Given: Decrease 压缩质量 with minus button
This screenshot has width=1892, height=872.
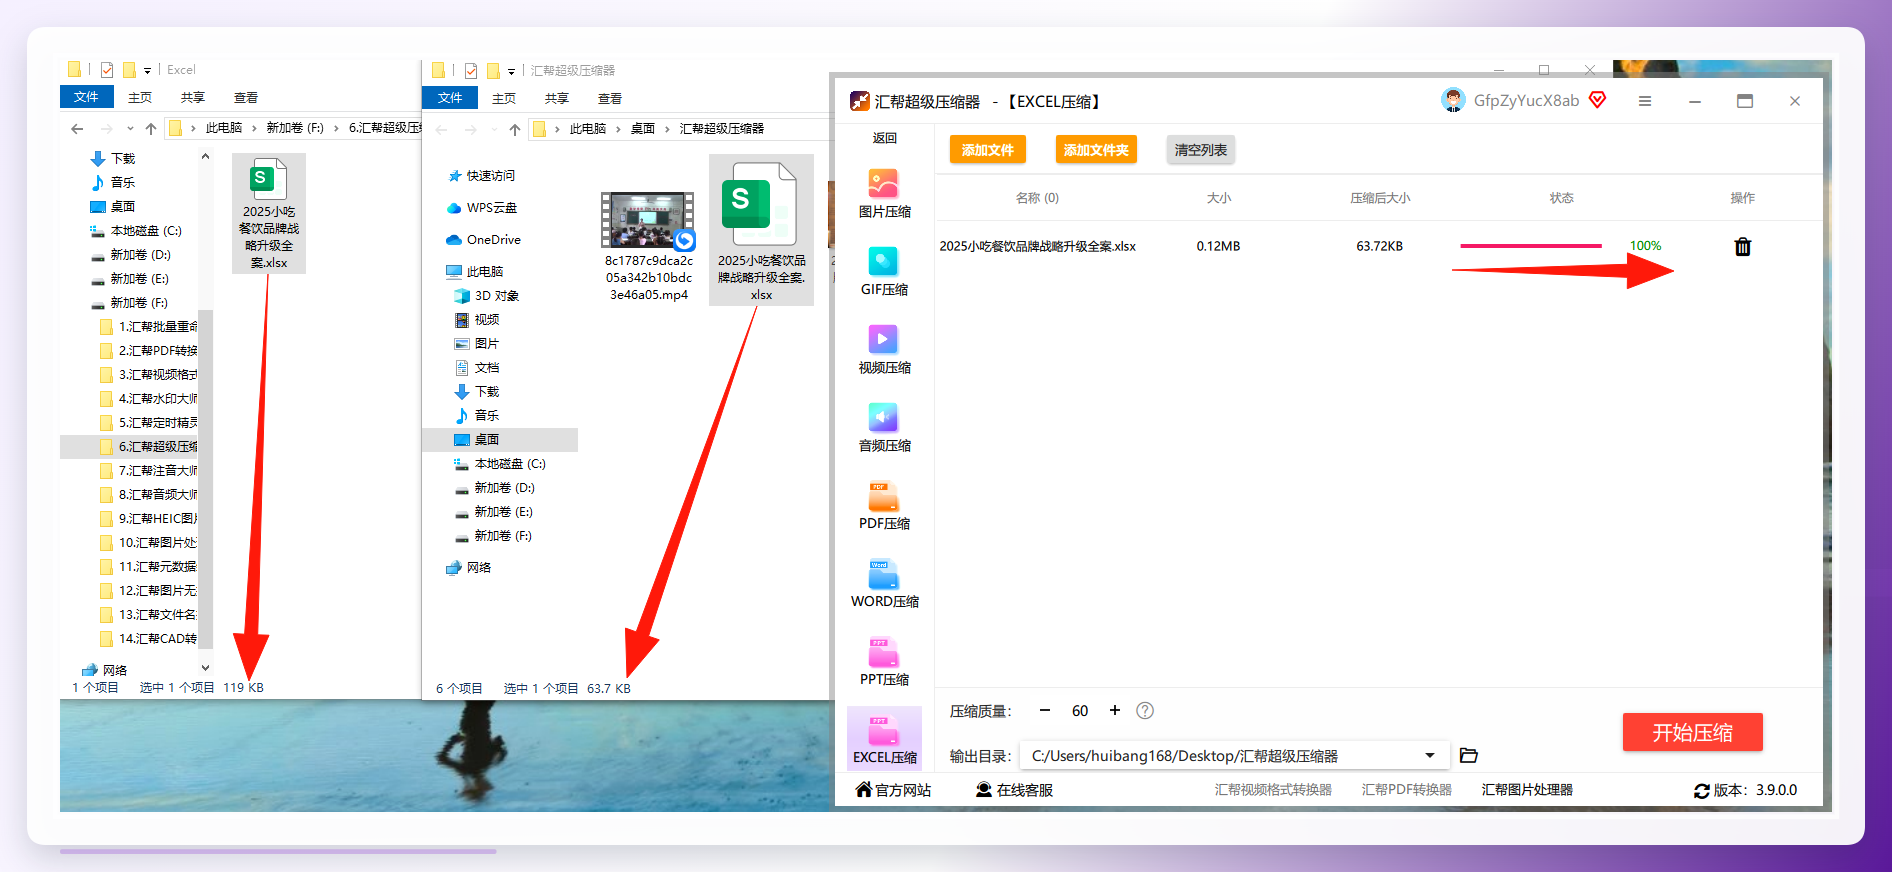Looking at the screenshot, I should pyautogui.click(x=1045, y=710).
